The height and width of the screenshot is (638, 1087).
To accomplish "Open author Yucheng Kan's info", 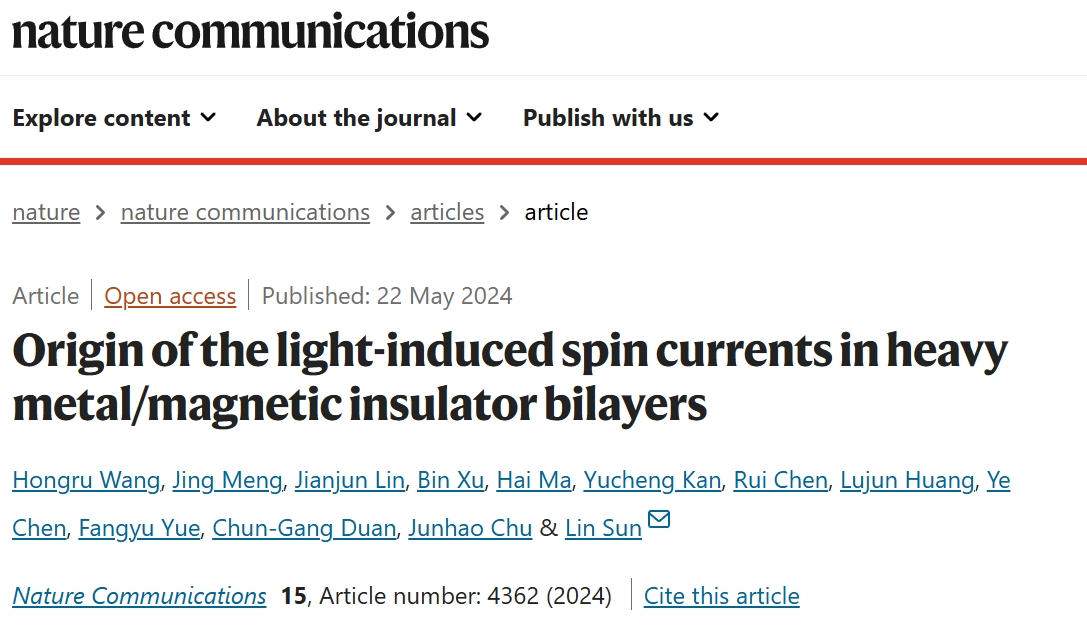I will coord(652,481).
